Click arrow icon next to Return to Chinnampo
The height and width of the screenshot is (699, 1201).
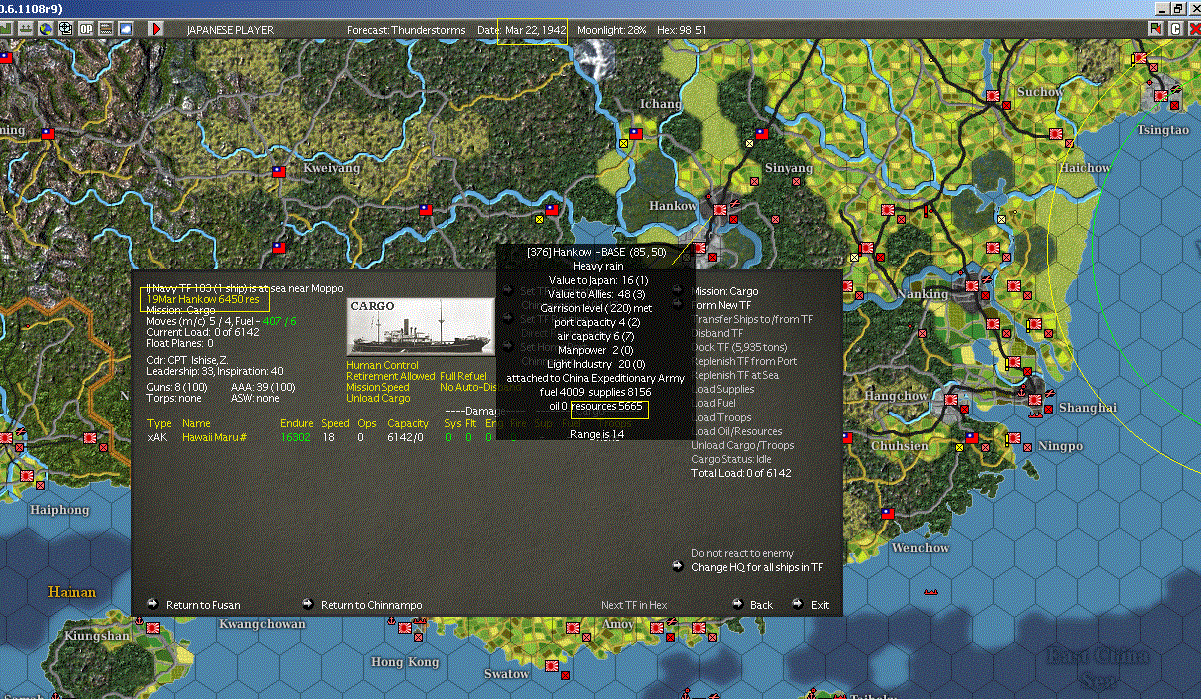click(x=308, y=604)
